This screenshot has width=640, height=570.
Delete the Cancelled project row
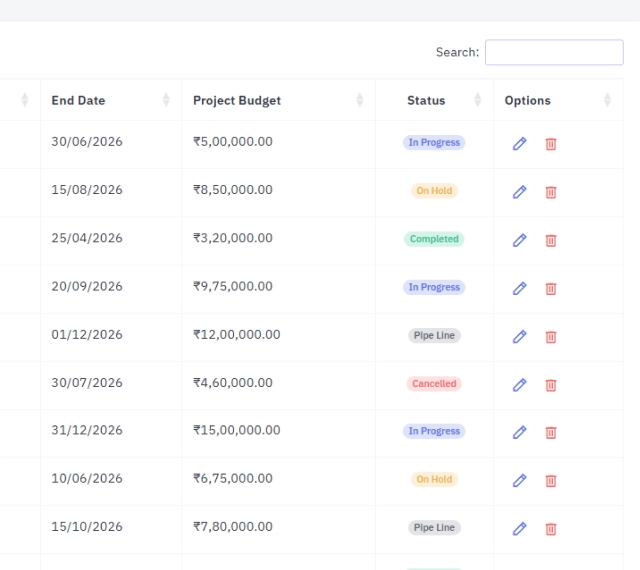pyautogui.click(x=551, y=385)
